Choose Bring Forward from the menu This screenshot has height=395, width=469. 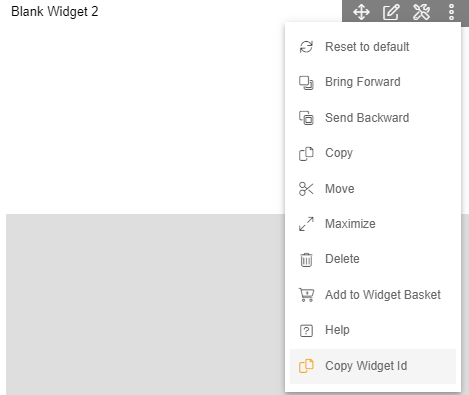(x=373, y=82)
